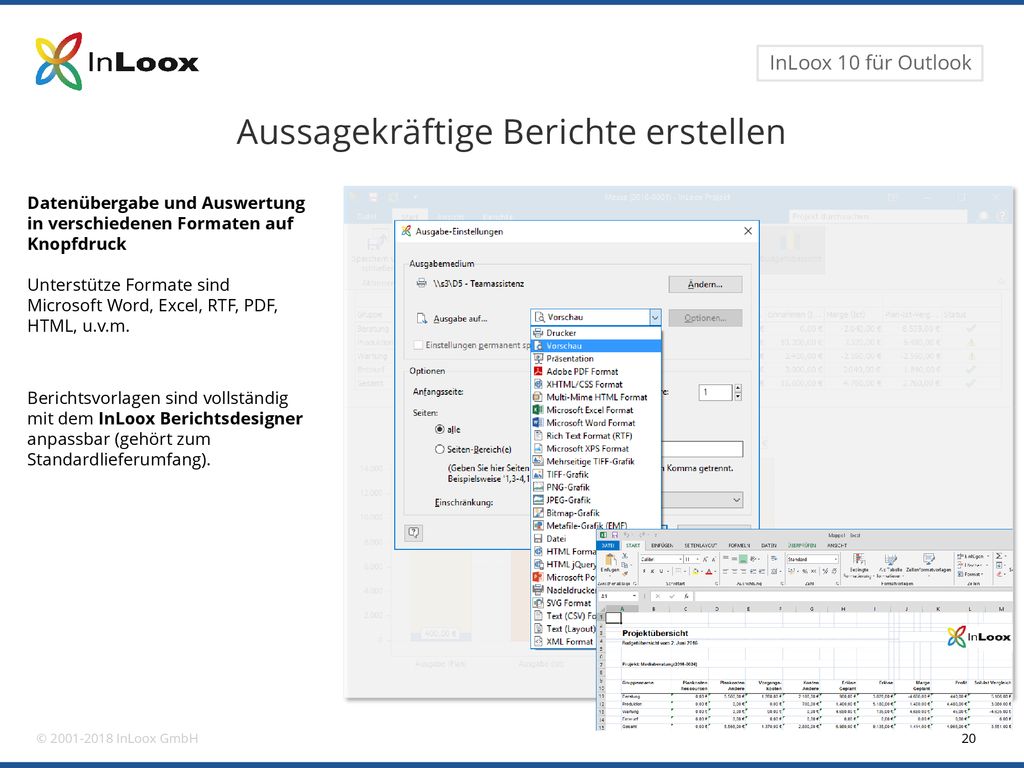Click the Nadeldrucker icon

pos(538,590)
